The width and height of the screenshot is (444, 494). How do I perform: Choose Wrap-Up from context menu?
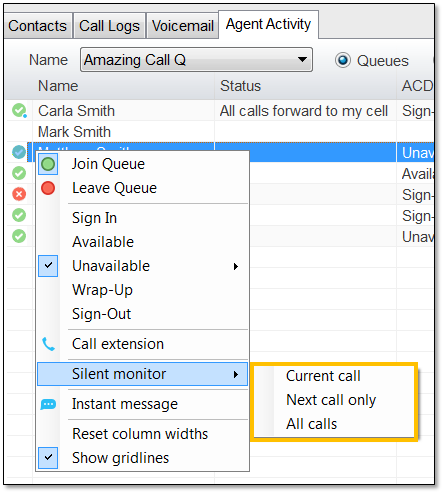142,290
